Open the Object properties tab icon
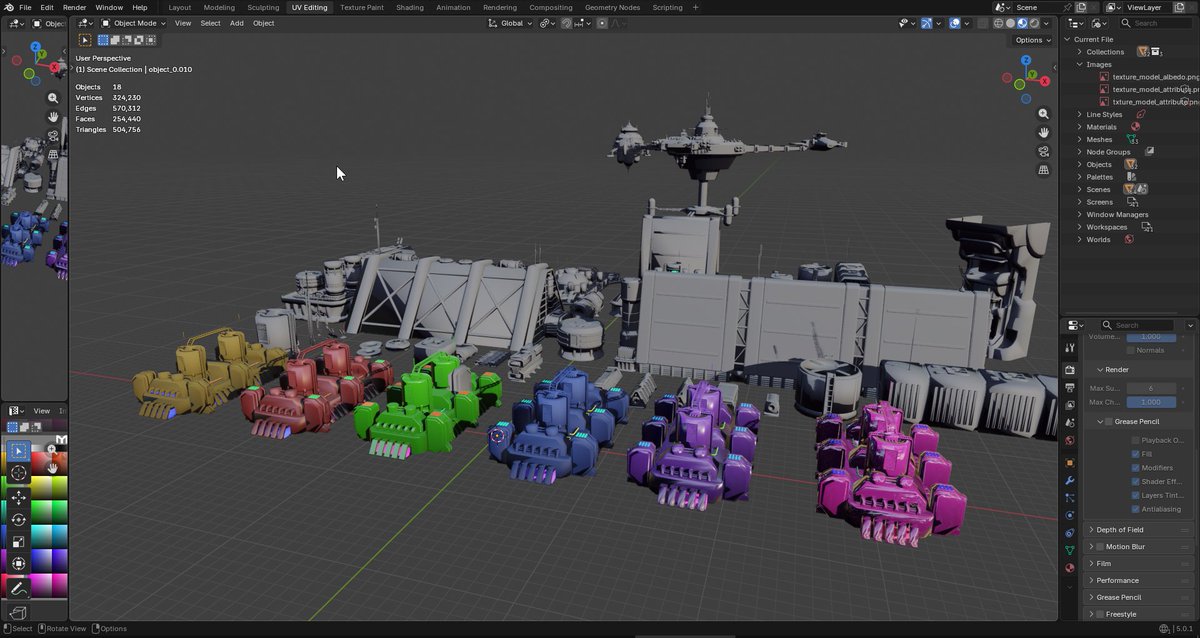1200x638 pixels. (x=1069, y=463)
